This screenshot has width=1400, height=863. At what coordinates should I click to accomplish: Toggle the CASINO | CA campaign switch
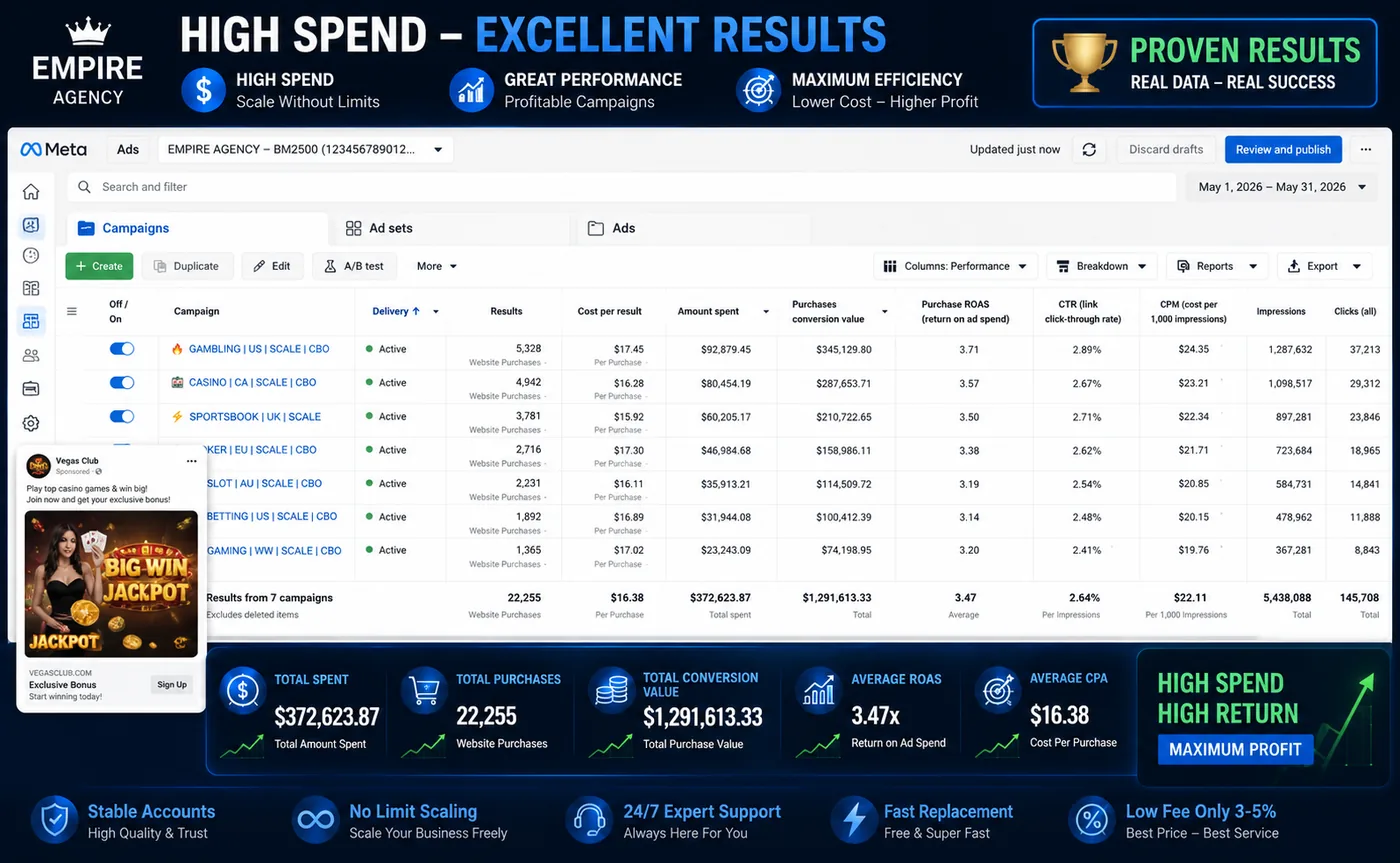122,382
